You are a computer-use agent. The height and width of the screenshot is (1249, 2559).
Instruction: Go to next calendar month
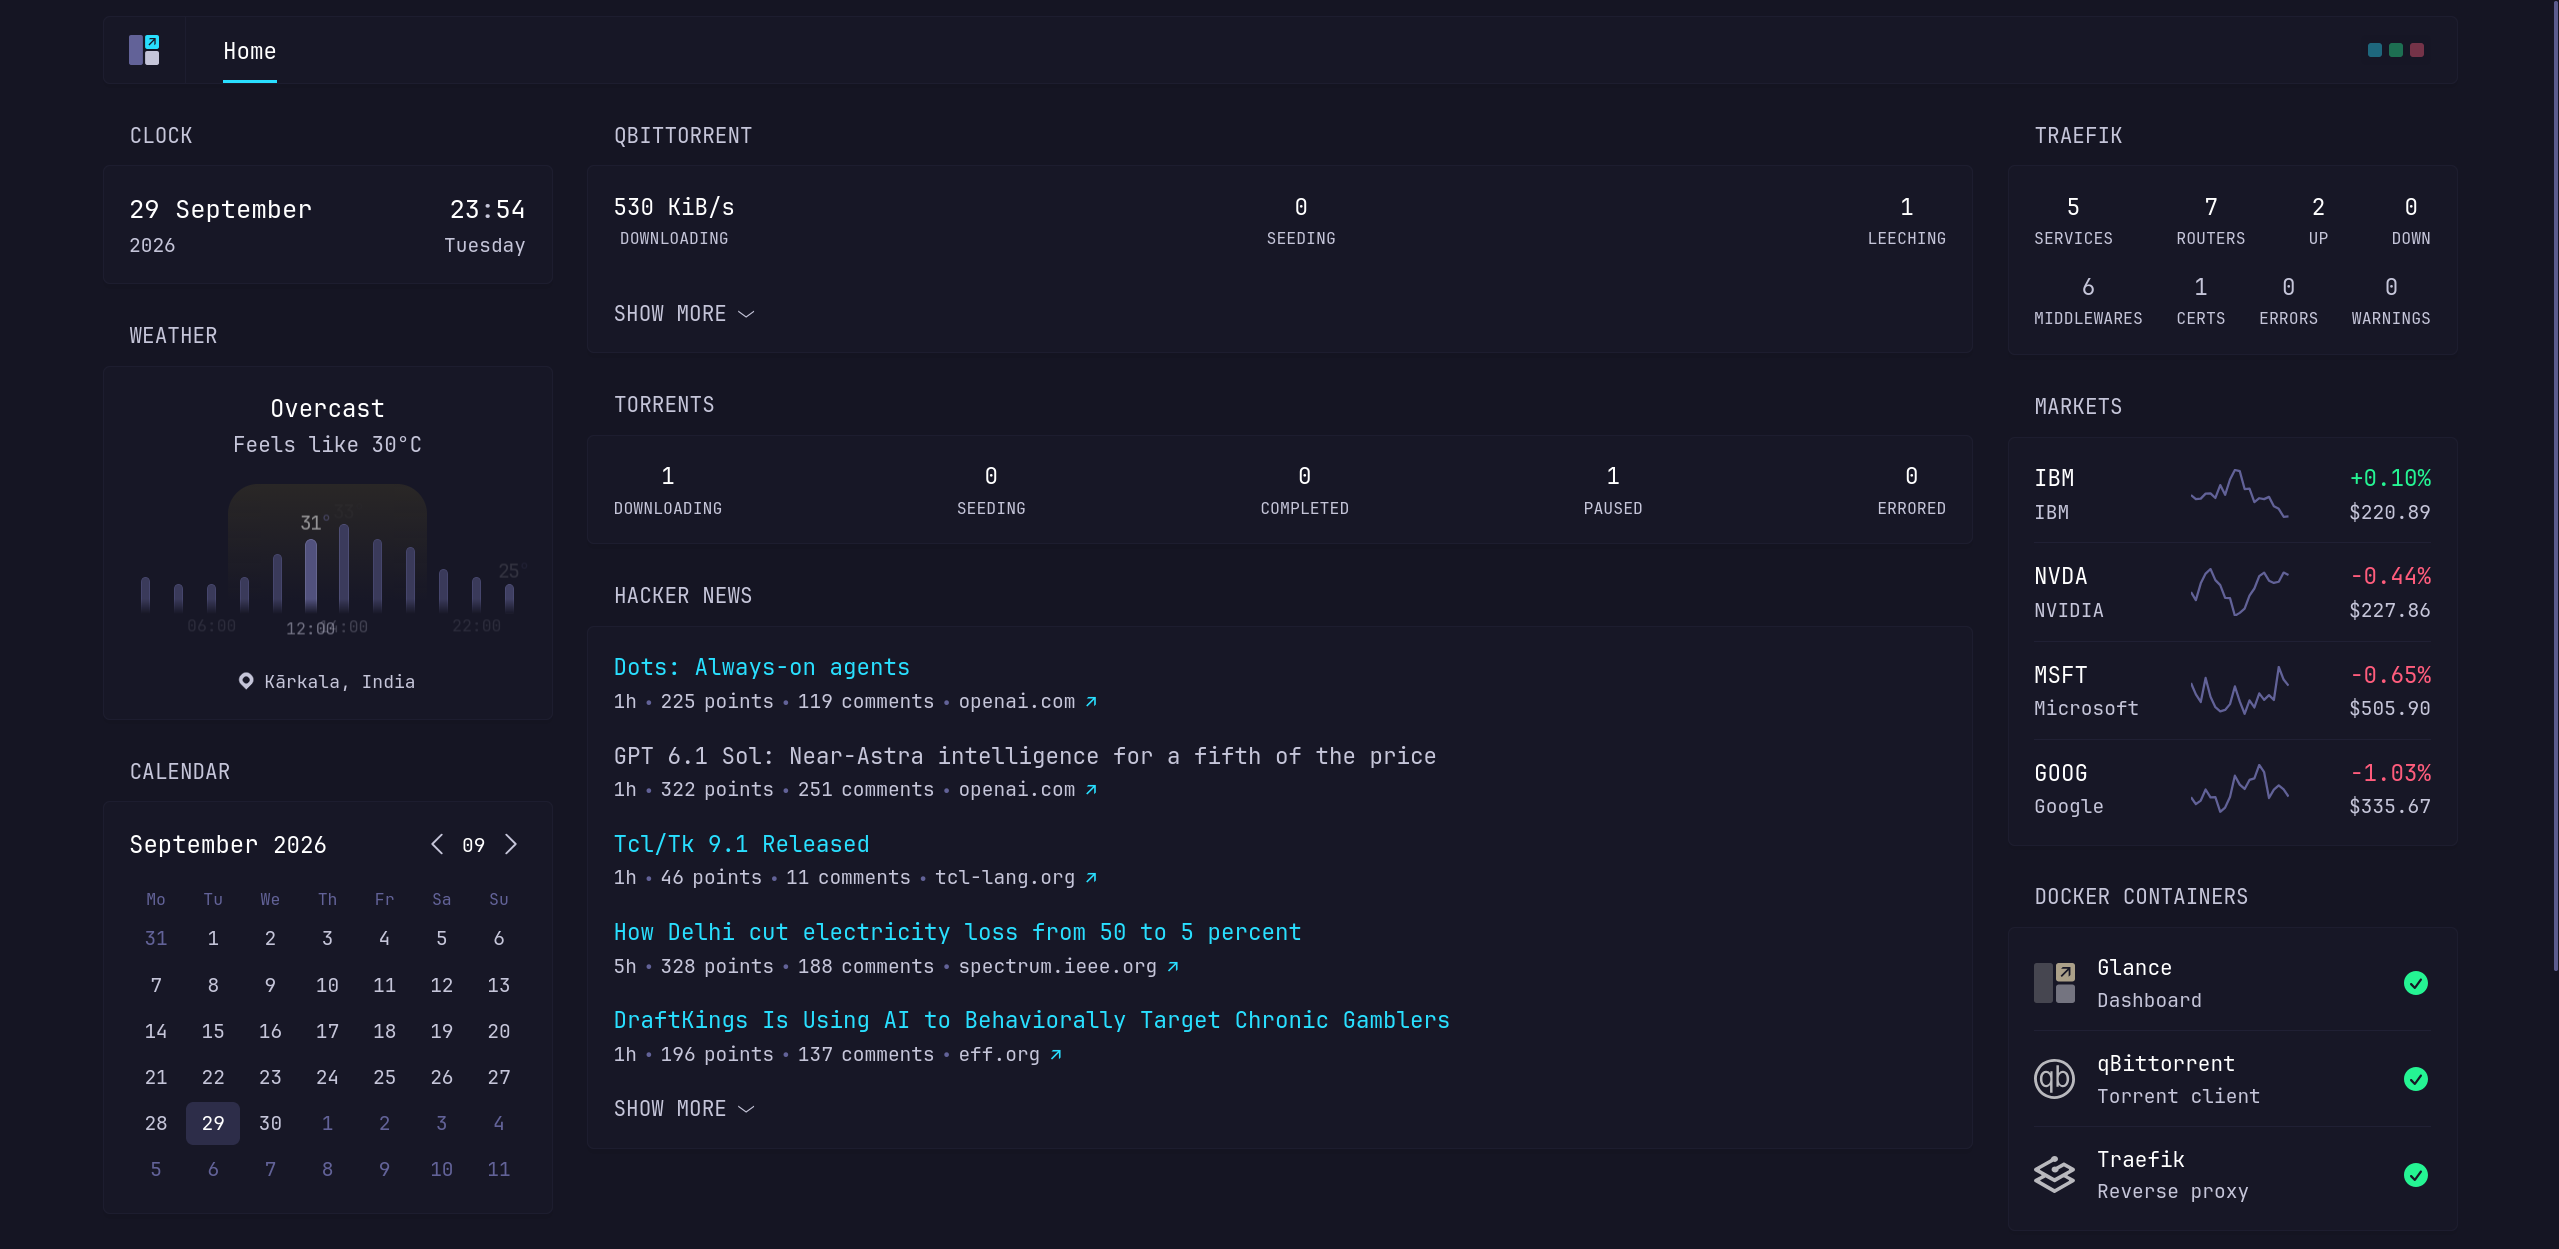[x=511, y=844]
